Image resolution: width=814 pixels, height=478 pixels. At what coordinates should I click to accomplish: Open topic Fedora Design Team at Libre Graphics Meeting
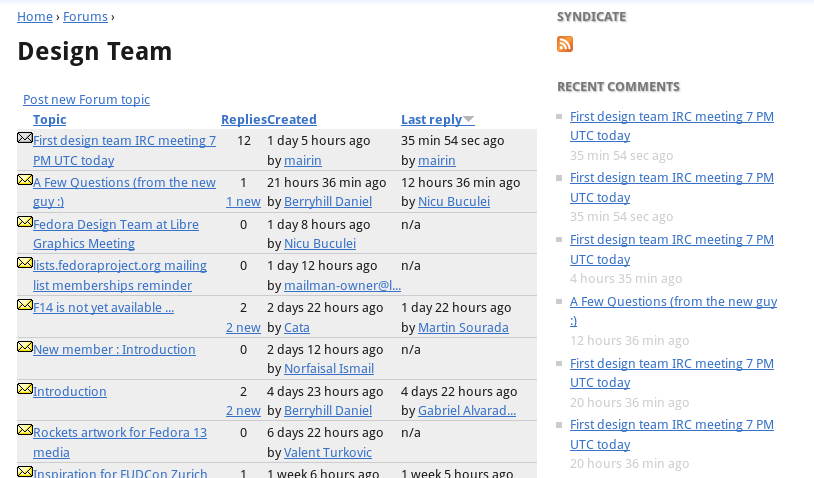116,234
